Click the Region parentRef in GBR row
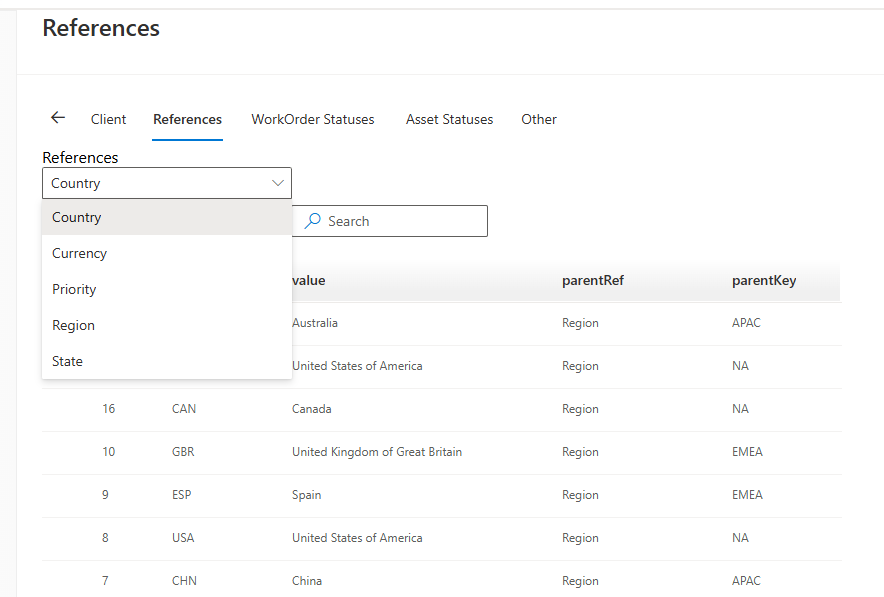Viewport: 884px width, 597px height. (580, 452)
